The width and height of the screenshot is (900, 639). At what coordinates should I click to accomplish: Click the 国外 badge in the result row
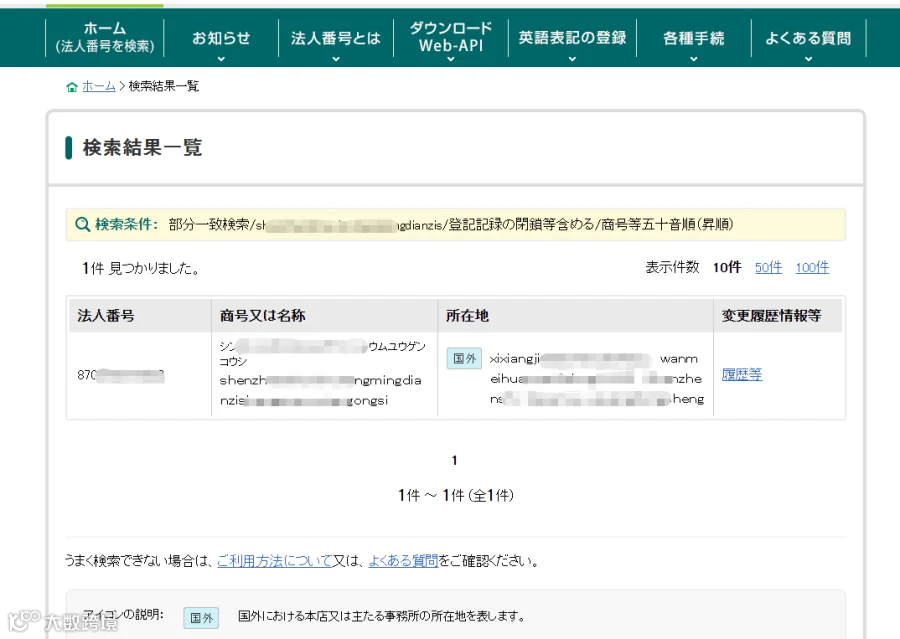[x=464, y=359]
